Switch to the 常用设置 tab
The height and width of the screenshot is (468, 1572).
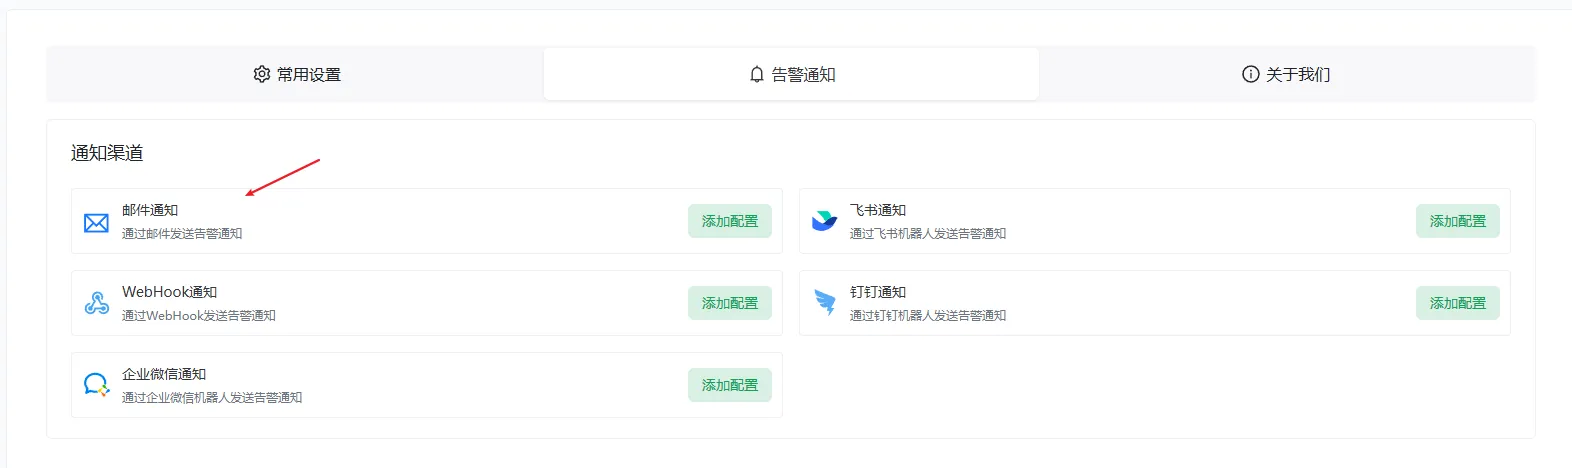[x=296, y=74]
